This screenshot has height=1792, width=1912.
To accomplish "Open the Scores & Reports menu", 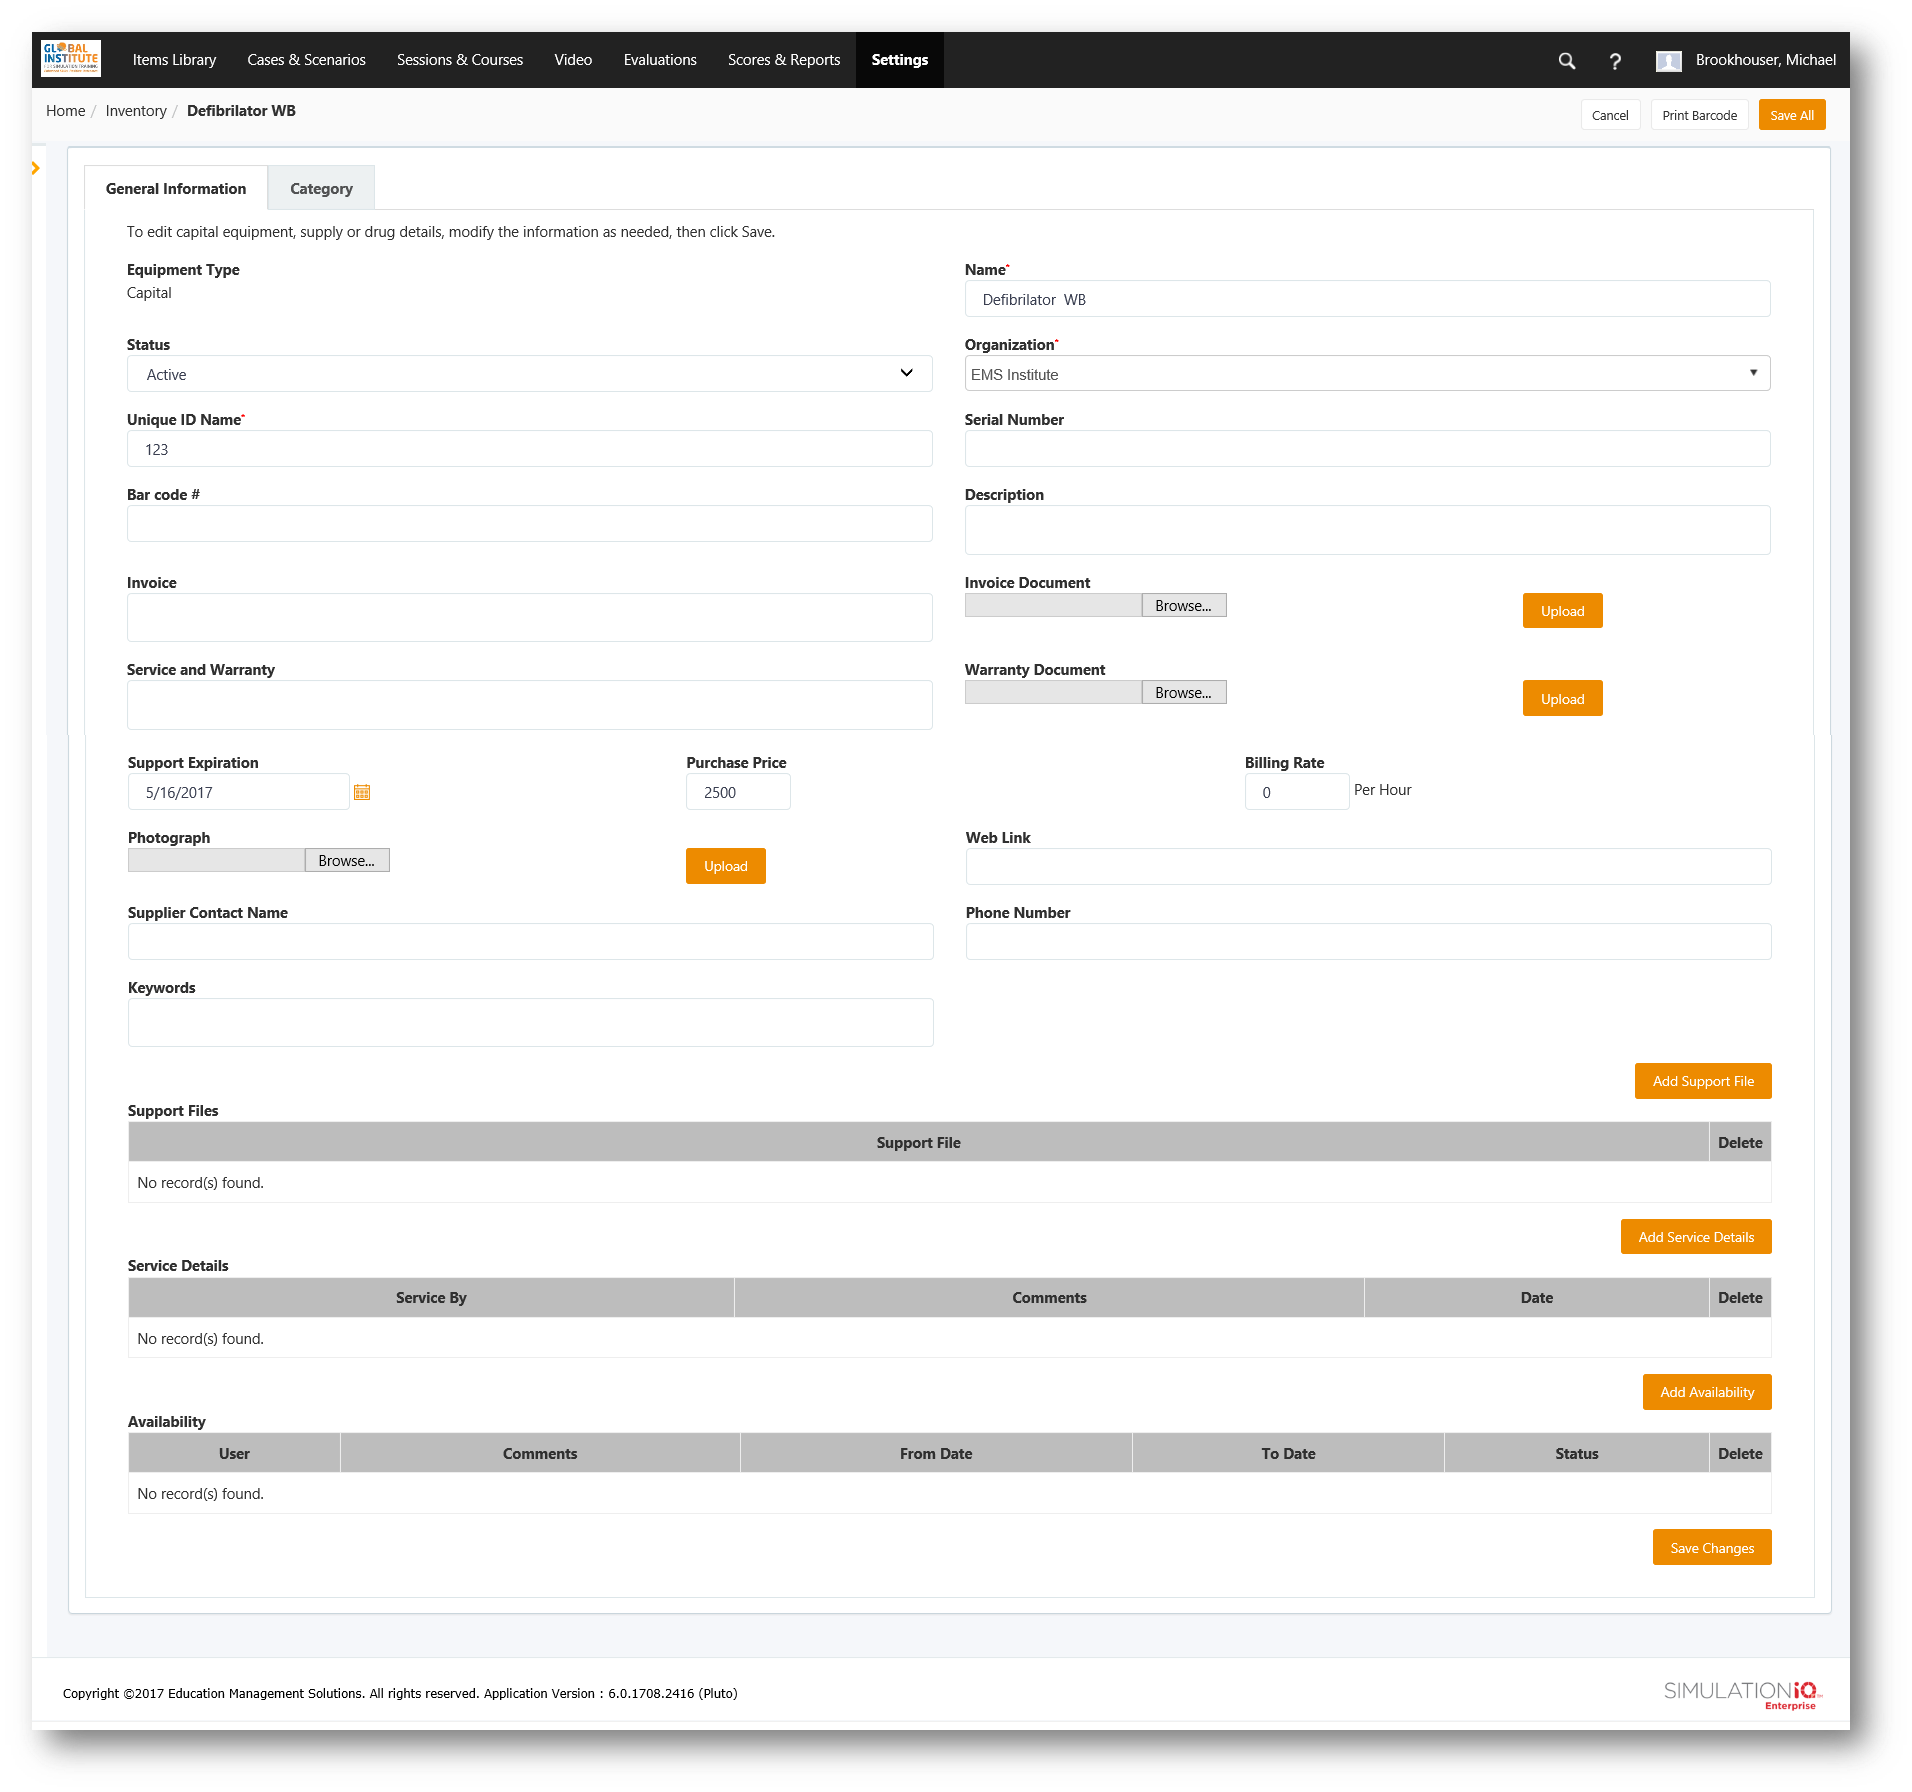I will click(783, 60).
